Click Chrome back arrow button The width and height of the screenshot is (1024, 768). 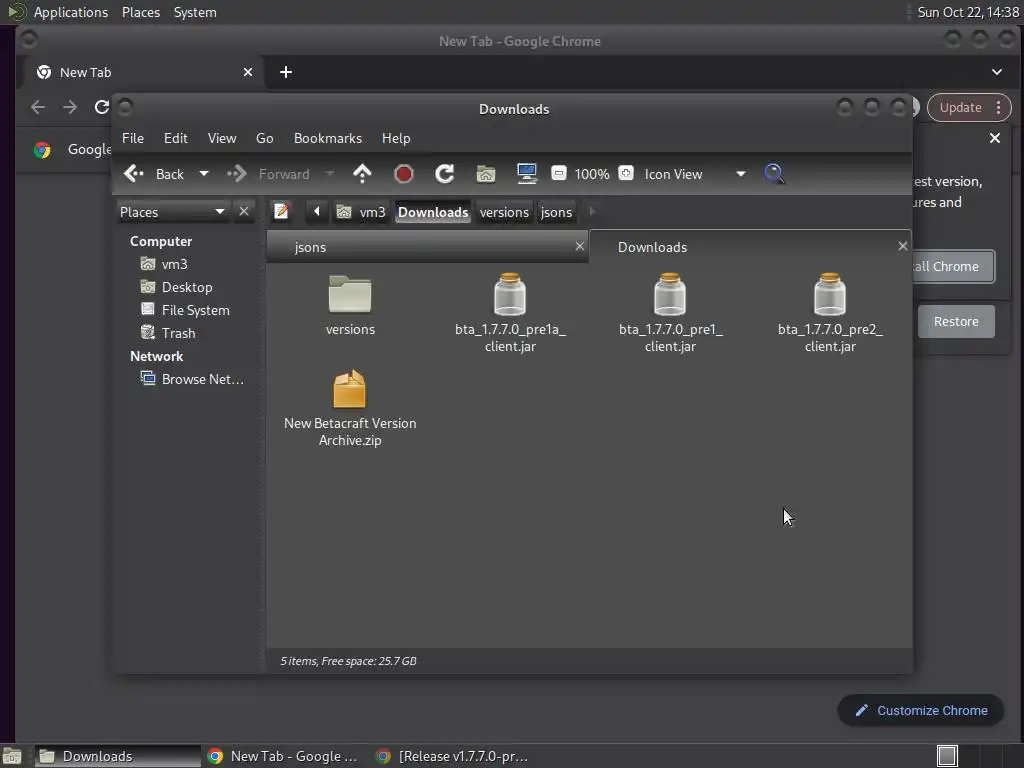[x=38, y=107]
